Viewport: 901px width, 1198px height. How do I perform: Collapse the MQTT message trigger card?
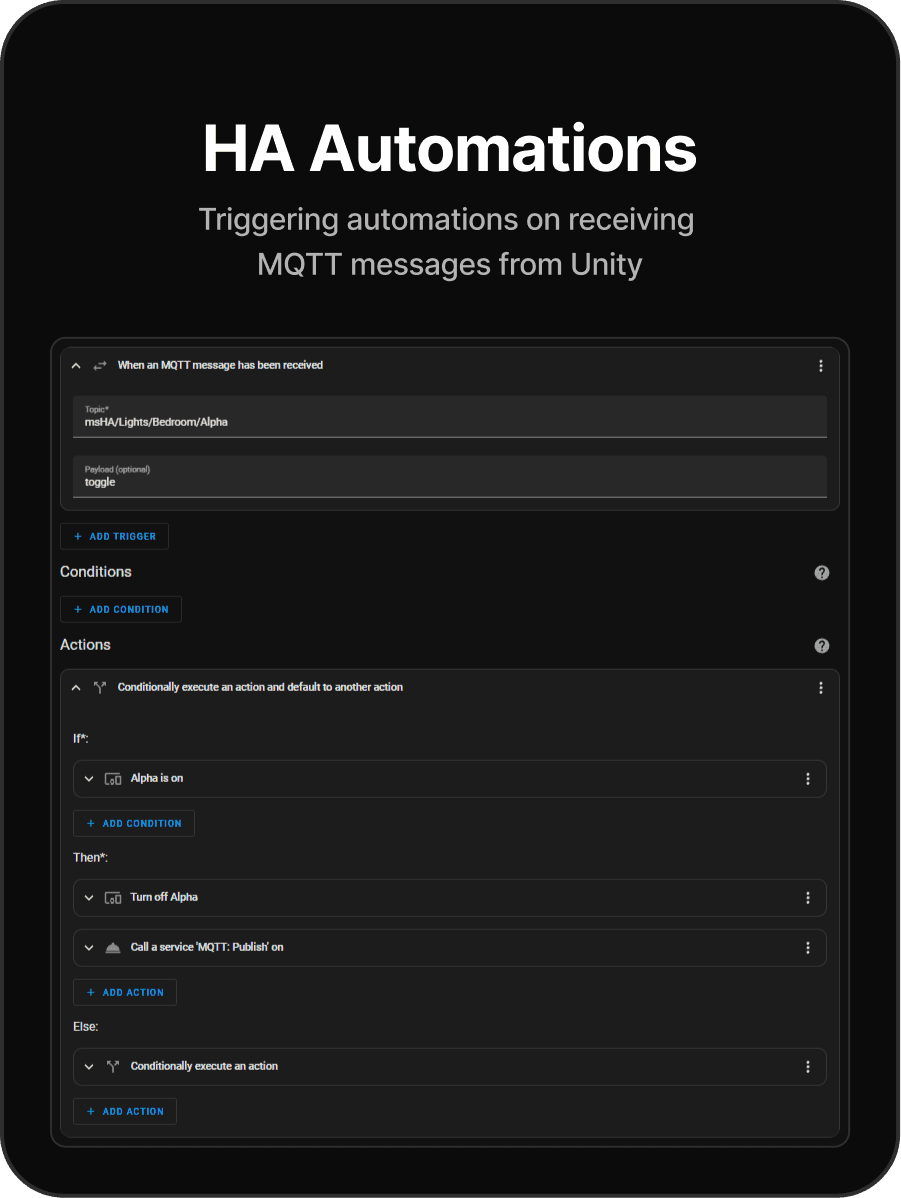tap(76, 366)
